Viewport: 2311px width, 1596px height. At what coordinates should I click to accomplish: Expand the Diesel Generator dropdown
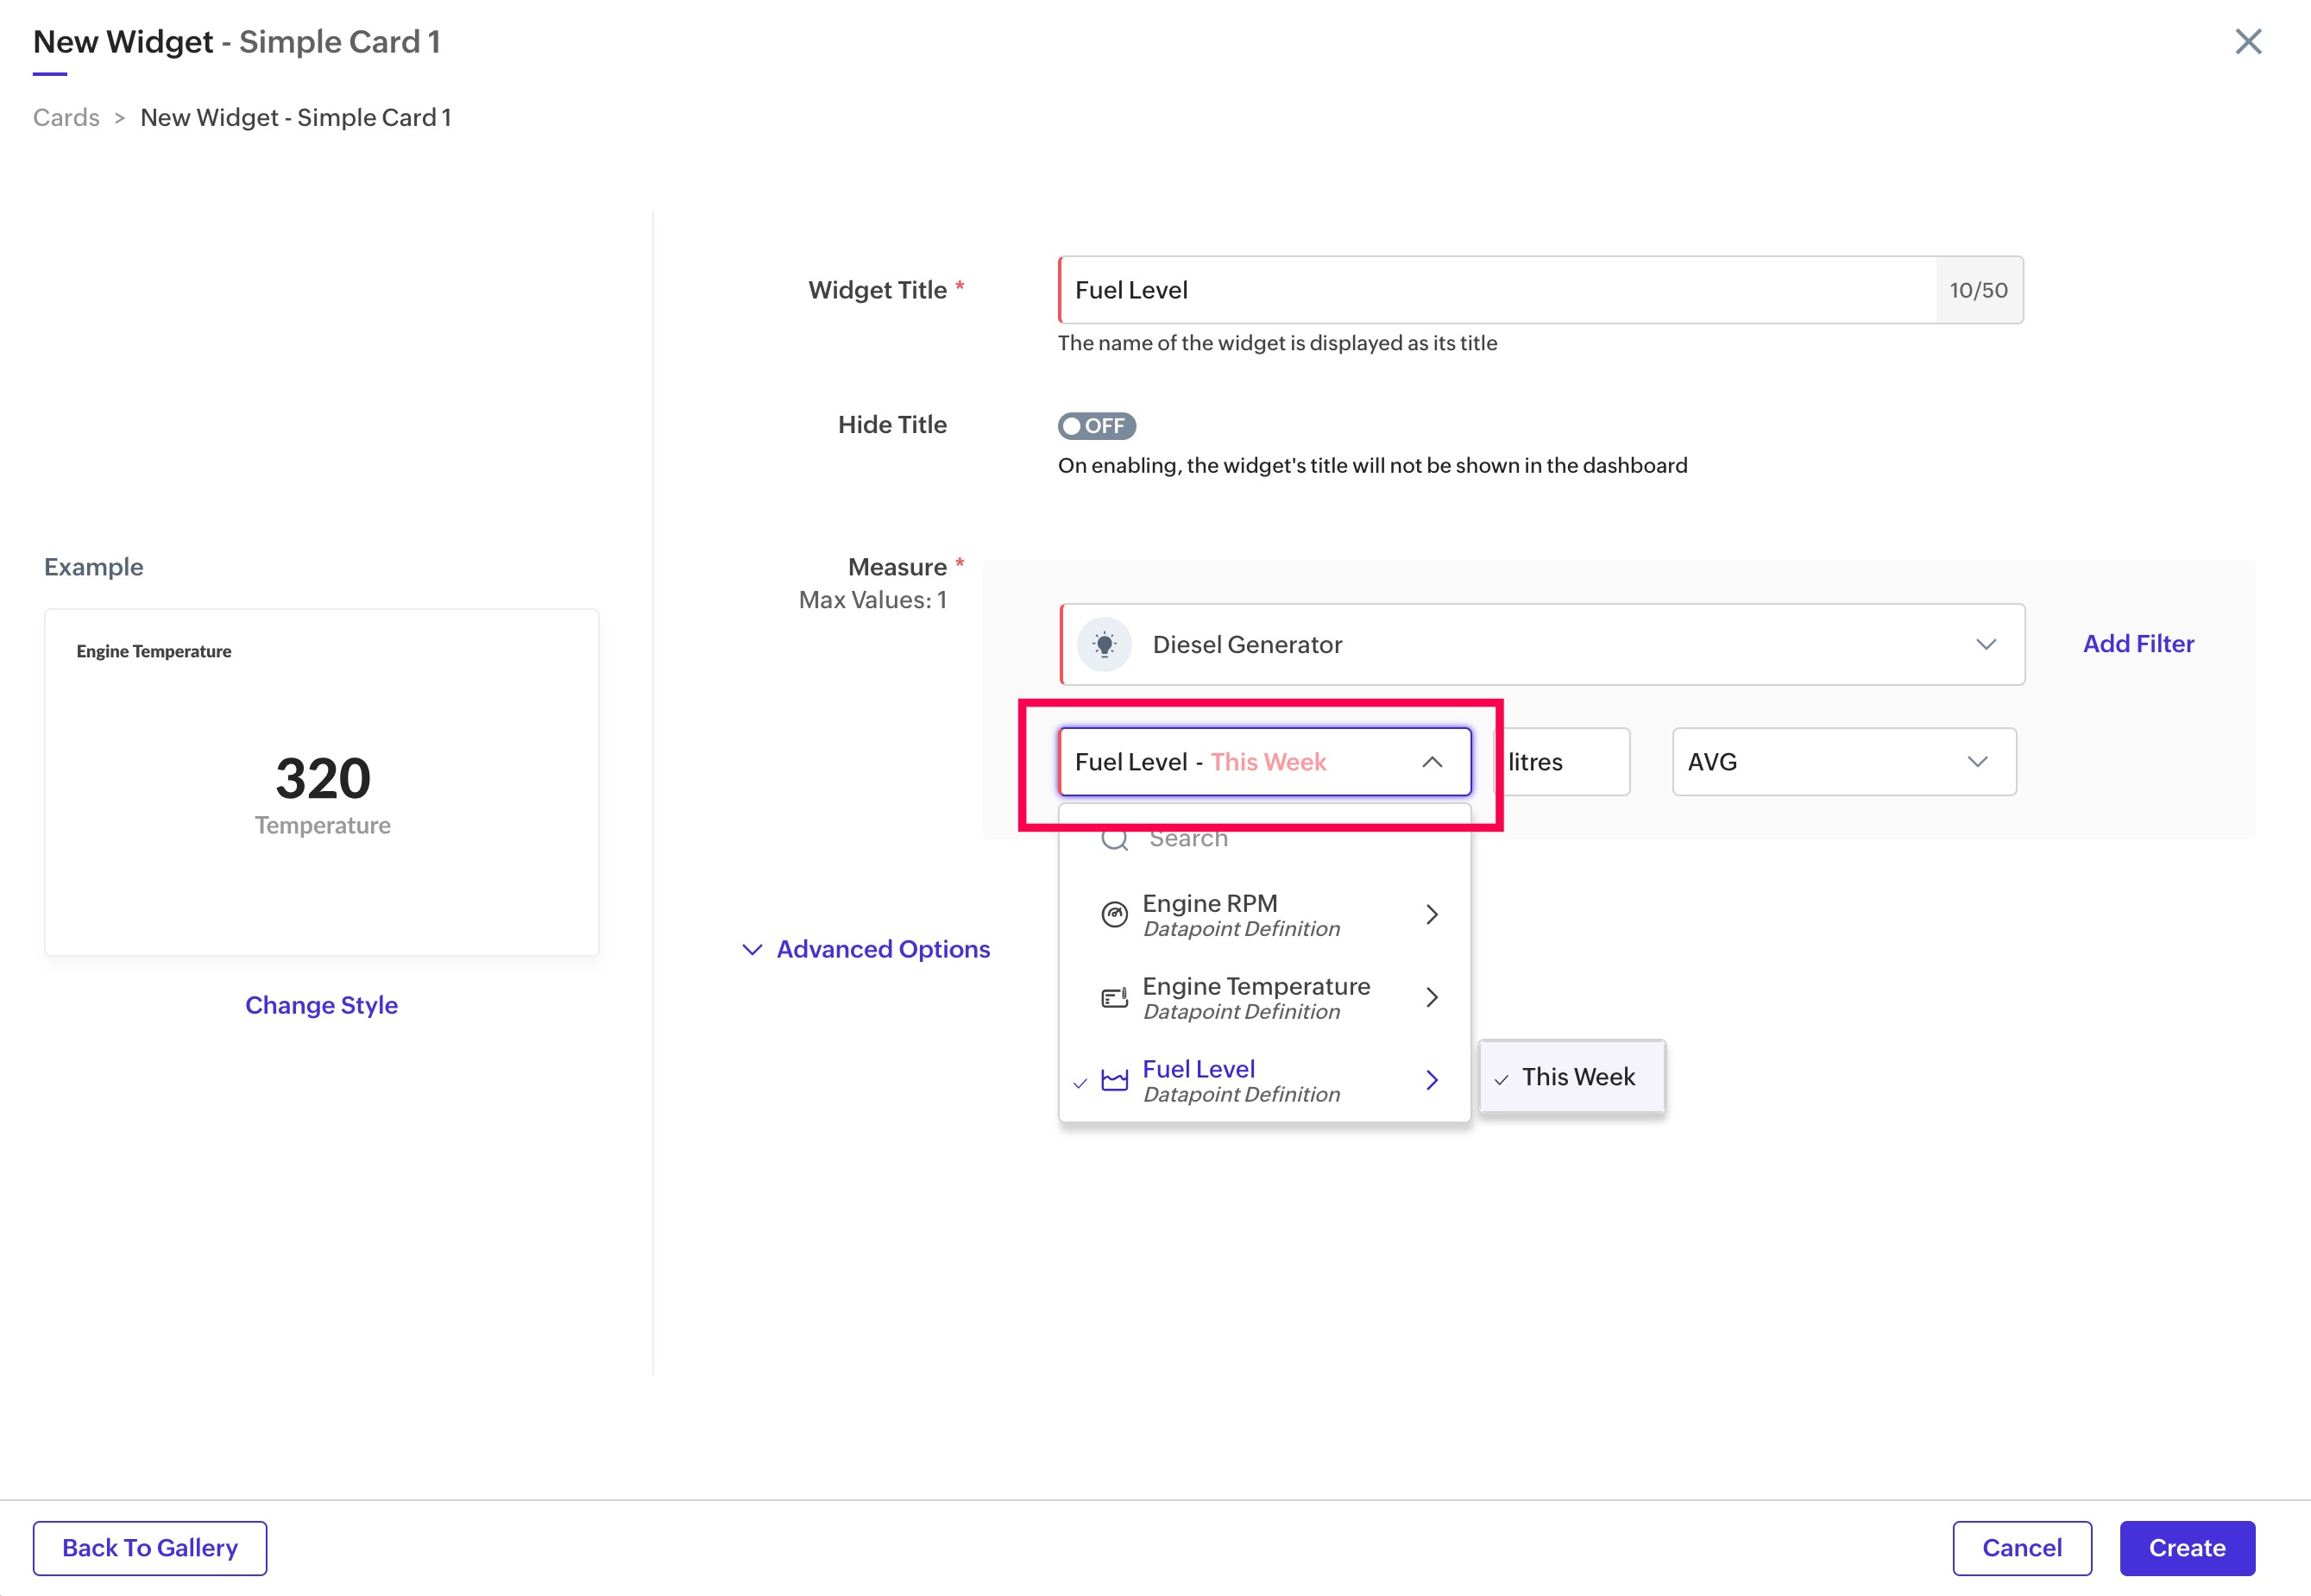point(1985,644)
